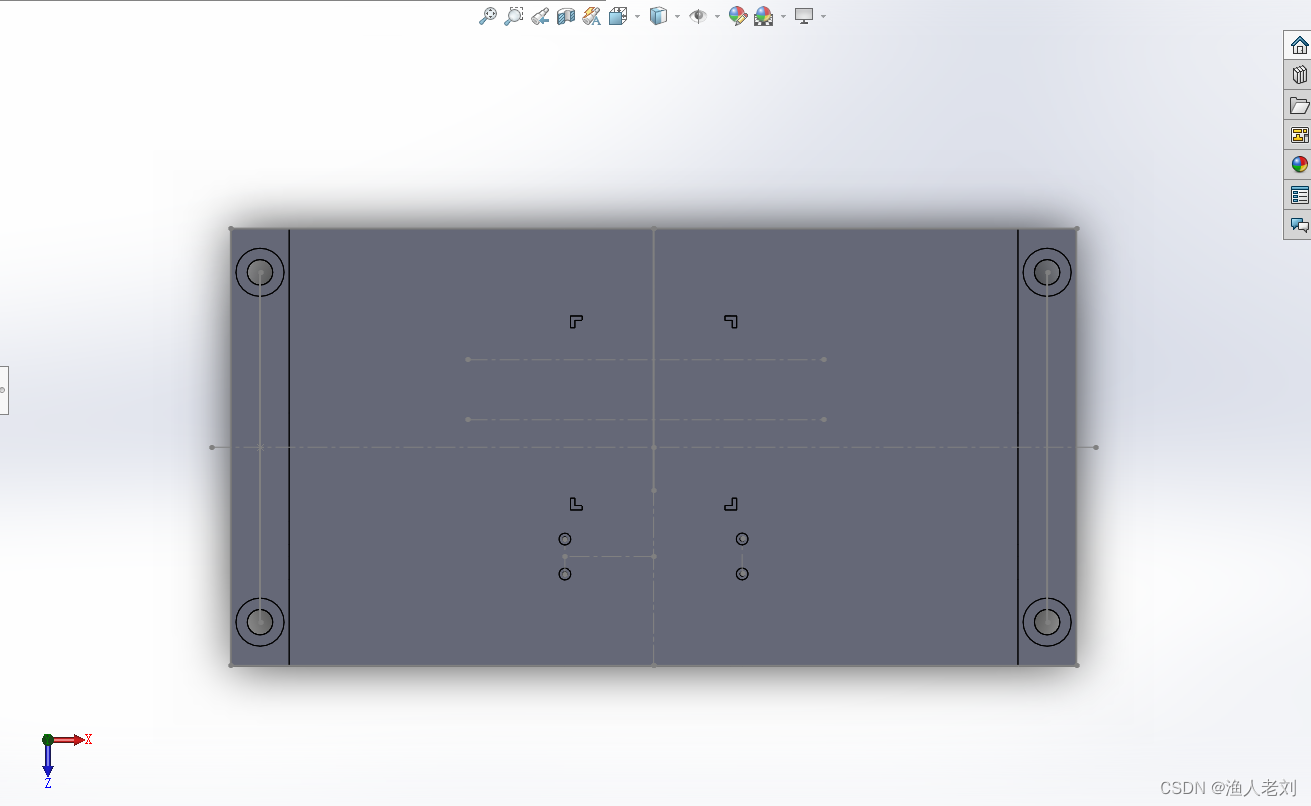1311x806 pixels.
Task: Click the green origin ball of triad
Action: (47, 740)
